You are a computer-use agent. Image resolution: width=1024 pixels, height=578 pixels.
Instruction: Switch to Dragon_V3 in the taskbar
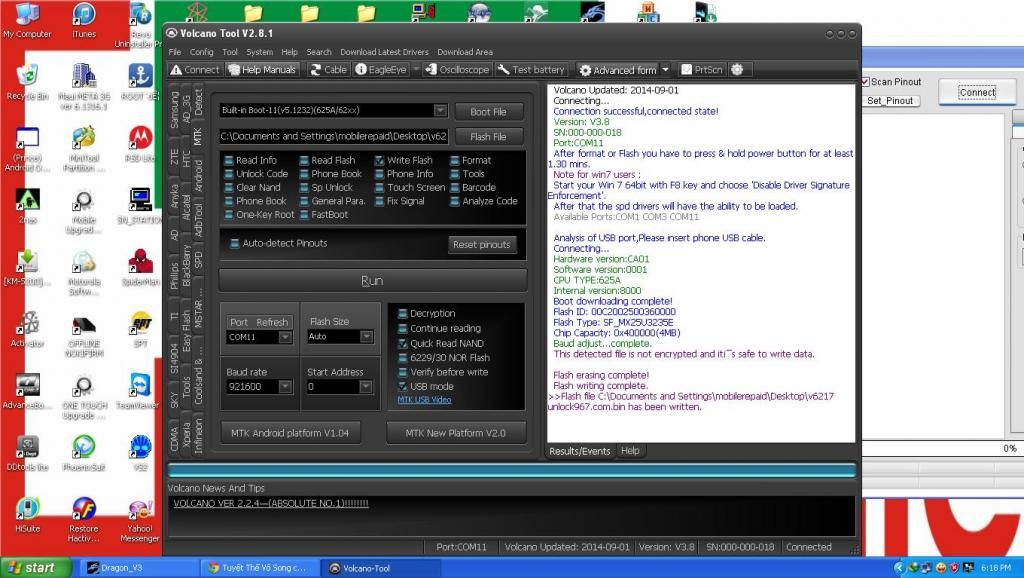coord(137,568)
